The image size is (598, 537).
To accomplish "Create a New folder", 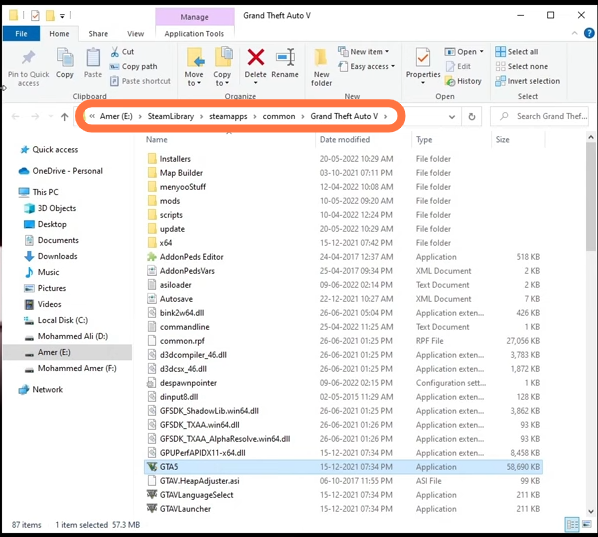I will (x=321, y=68).
